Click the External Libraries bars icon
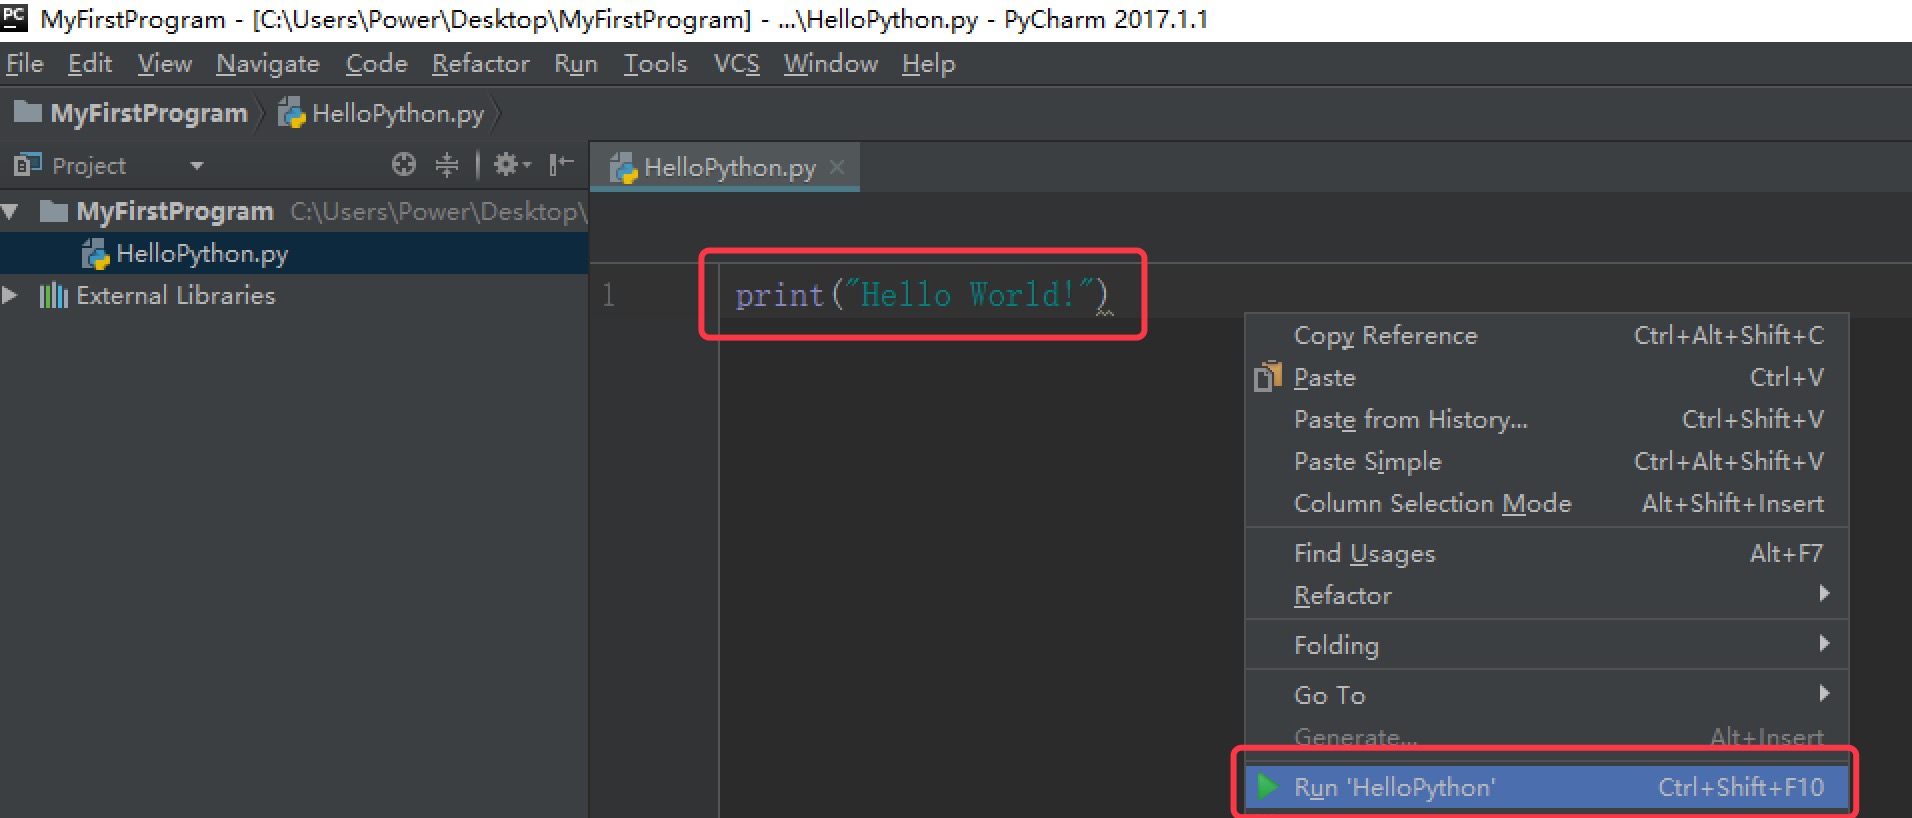 click(53, 296)
